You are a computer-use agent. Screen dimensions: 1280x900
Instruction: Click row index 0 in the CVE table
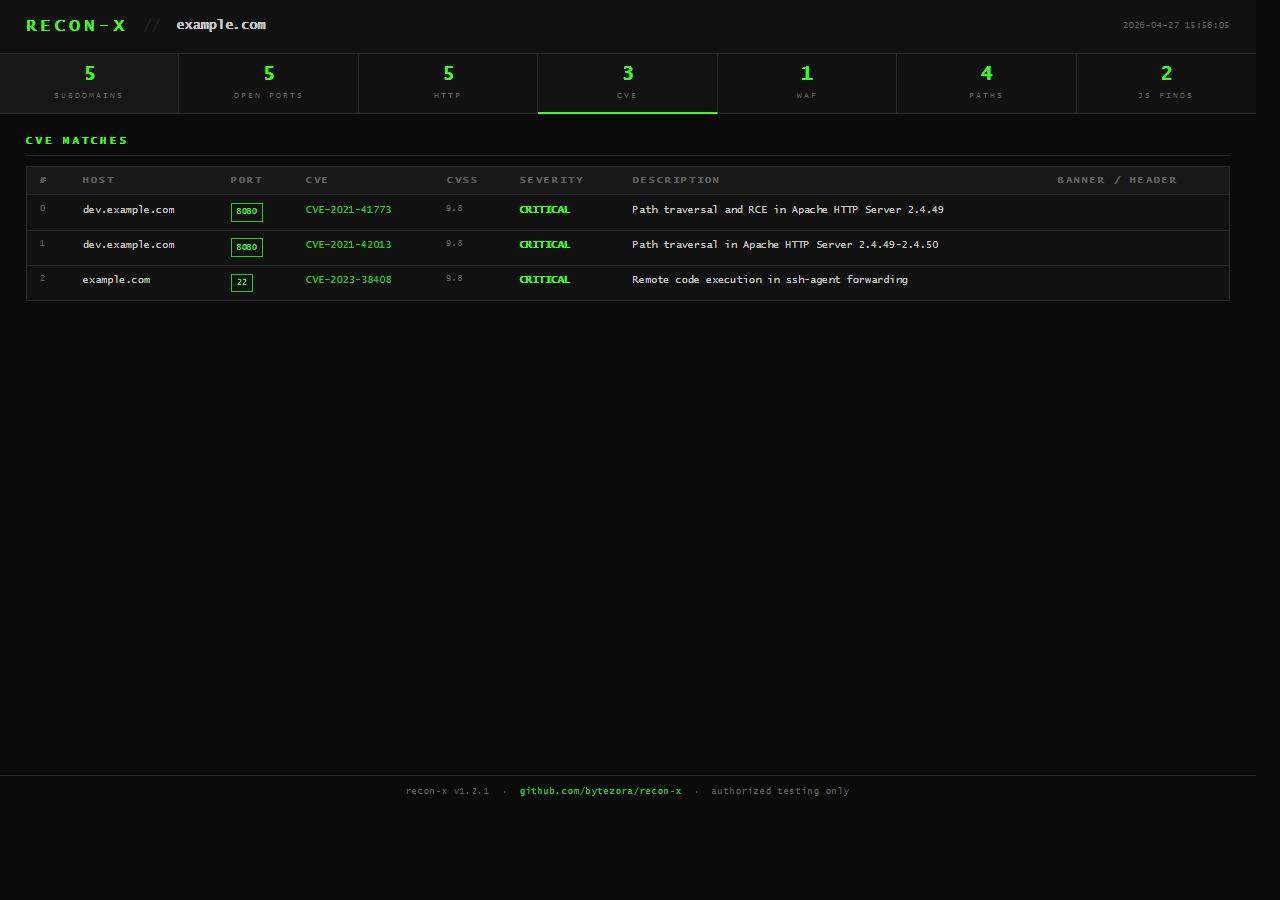pyautogui.click(x=43, y=209)
